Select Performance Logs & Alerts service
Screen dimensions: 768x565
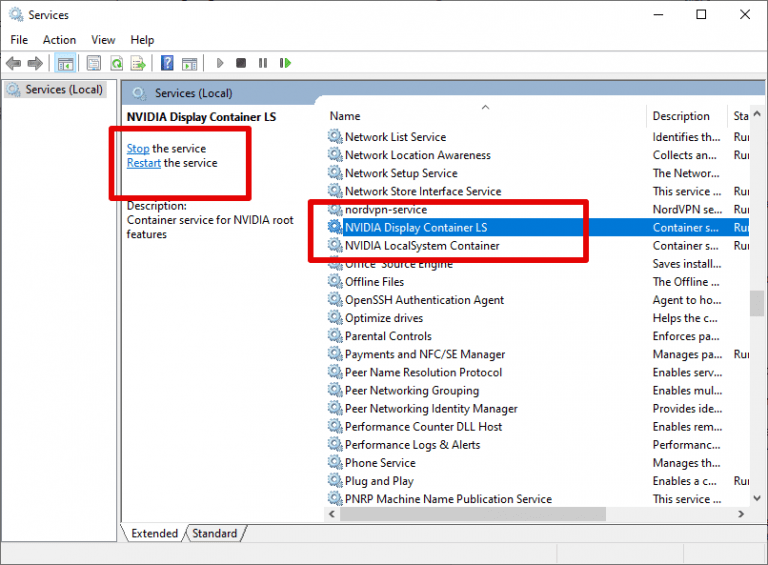point(537,445)
